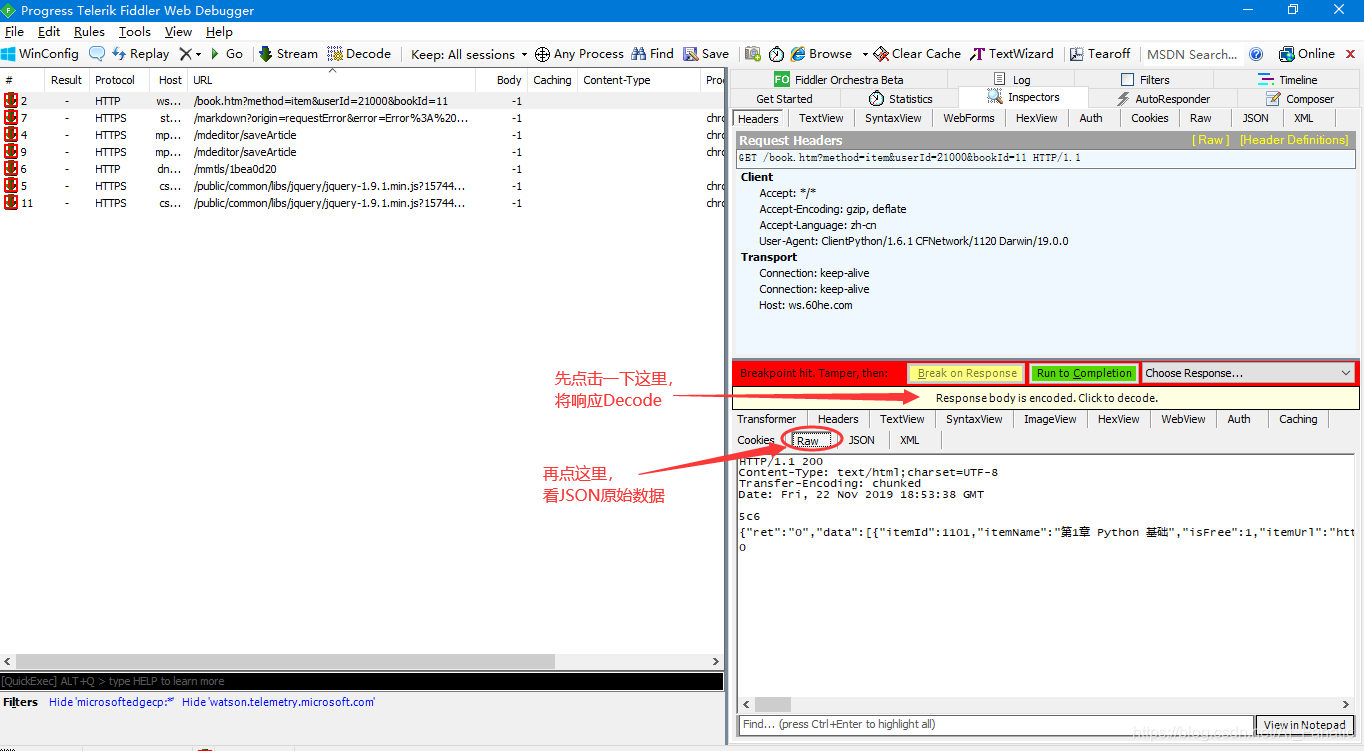The height and width of the screenshot is (751, 1364).
Task: Select request TextView inspector tab
Action: point(821,118)
